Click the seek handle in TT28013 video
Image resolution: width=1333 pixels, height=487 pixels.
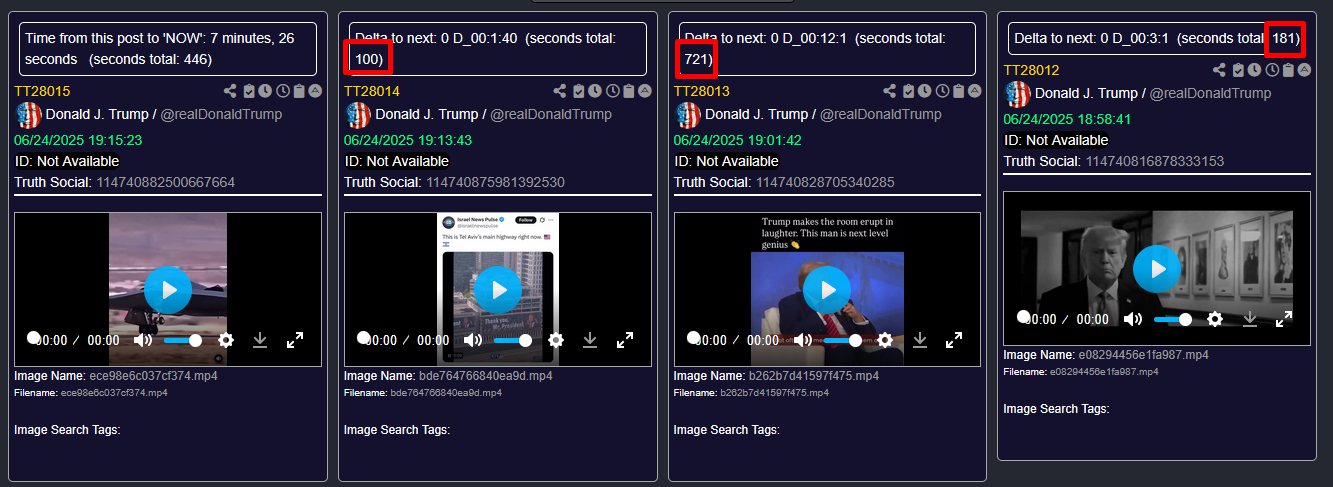point(693,337)
